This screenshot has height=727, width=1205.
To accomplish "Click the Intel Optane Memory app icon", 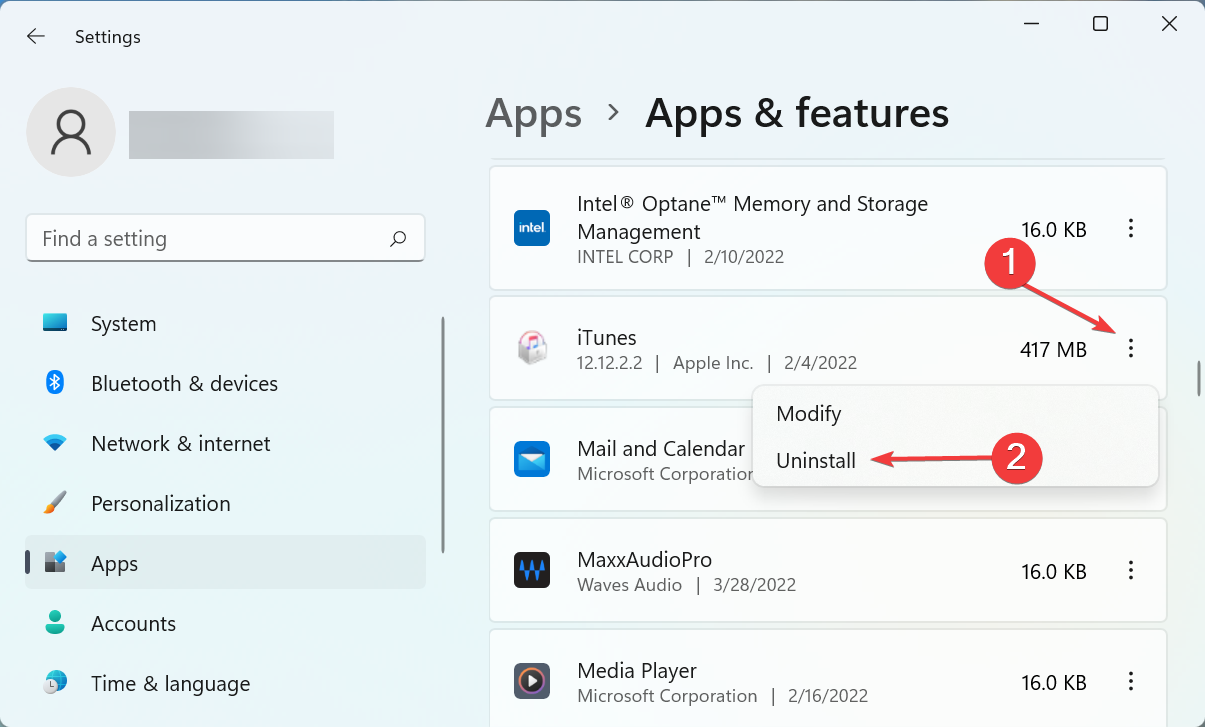I will tap(532, 228).
